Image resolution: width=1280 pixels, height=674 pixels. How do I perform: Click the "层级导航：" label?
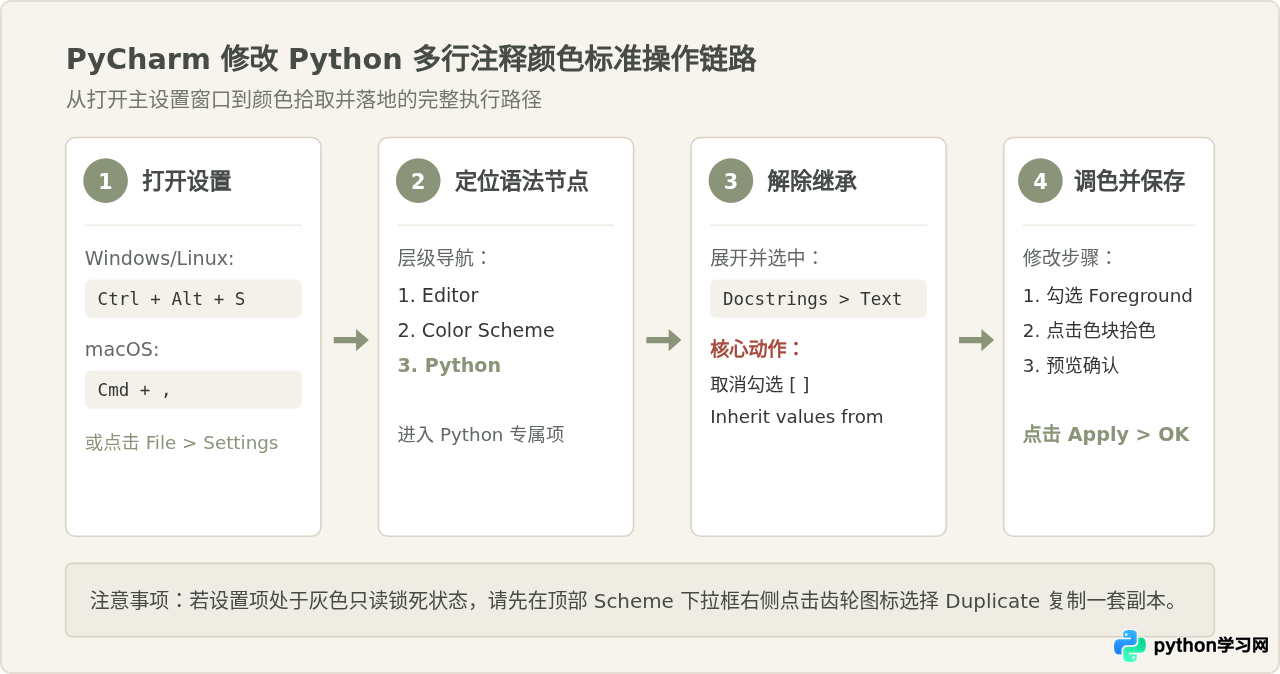[444, 258]
